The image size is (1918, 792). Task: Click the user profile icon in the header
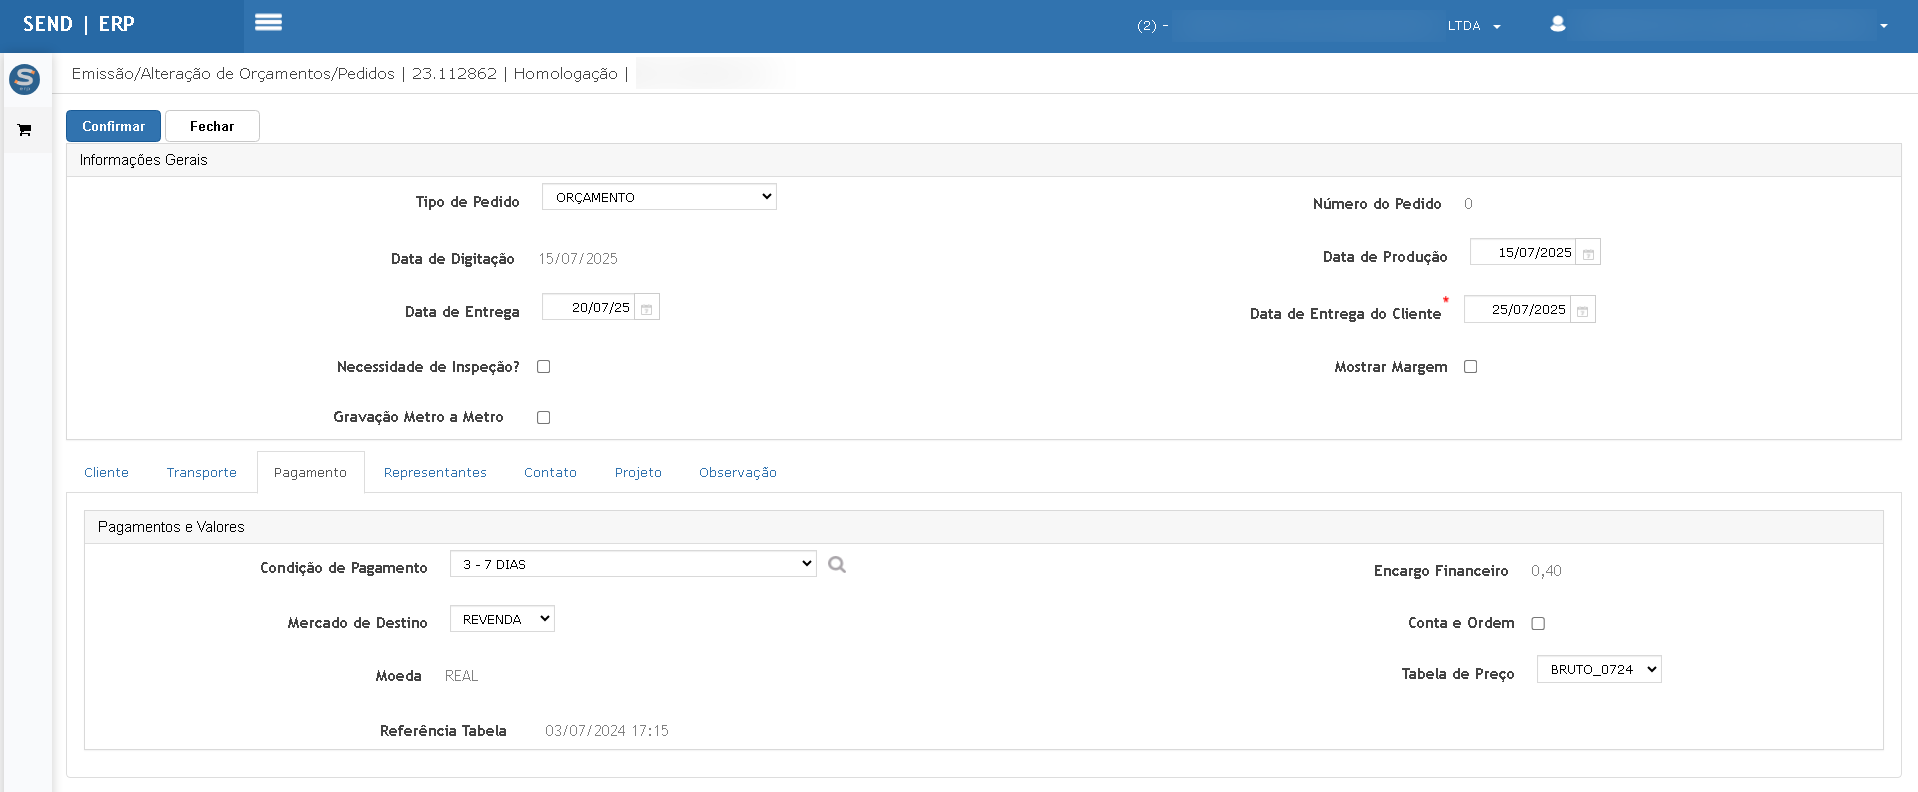(1557, 24)
